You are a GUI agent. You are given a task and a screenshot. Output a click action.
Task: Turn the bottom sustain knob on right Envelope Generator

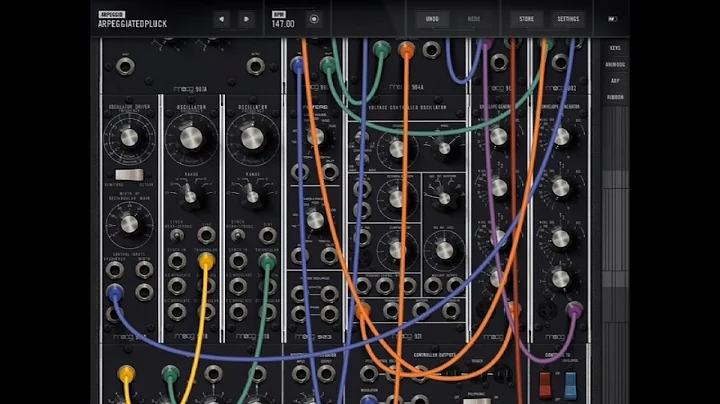[561, 279]
